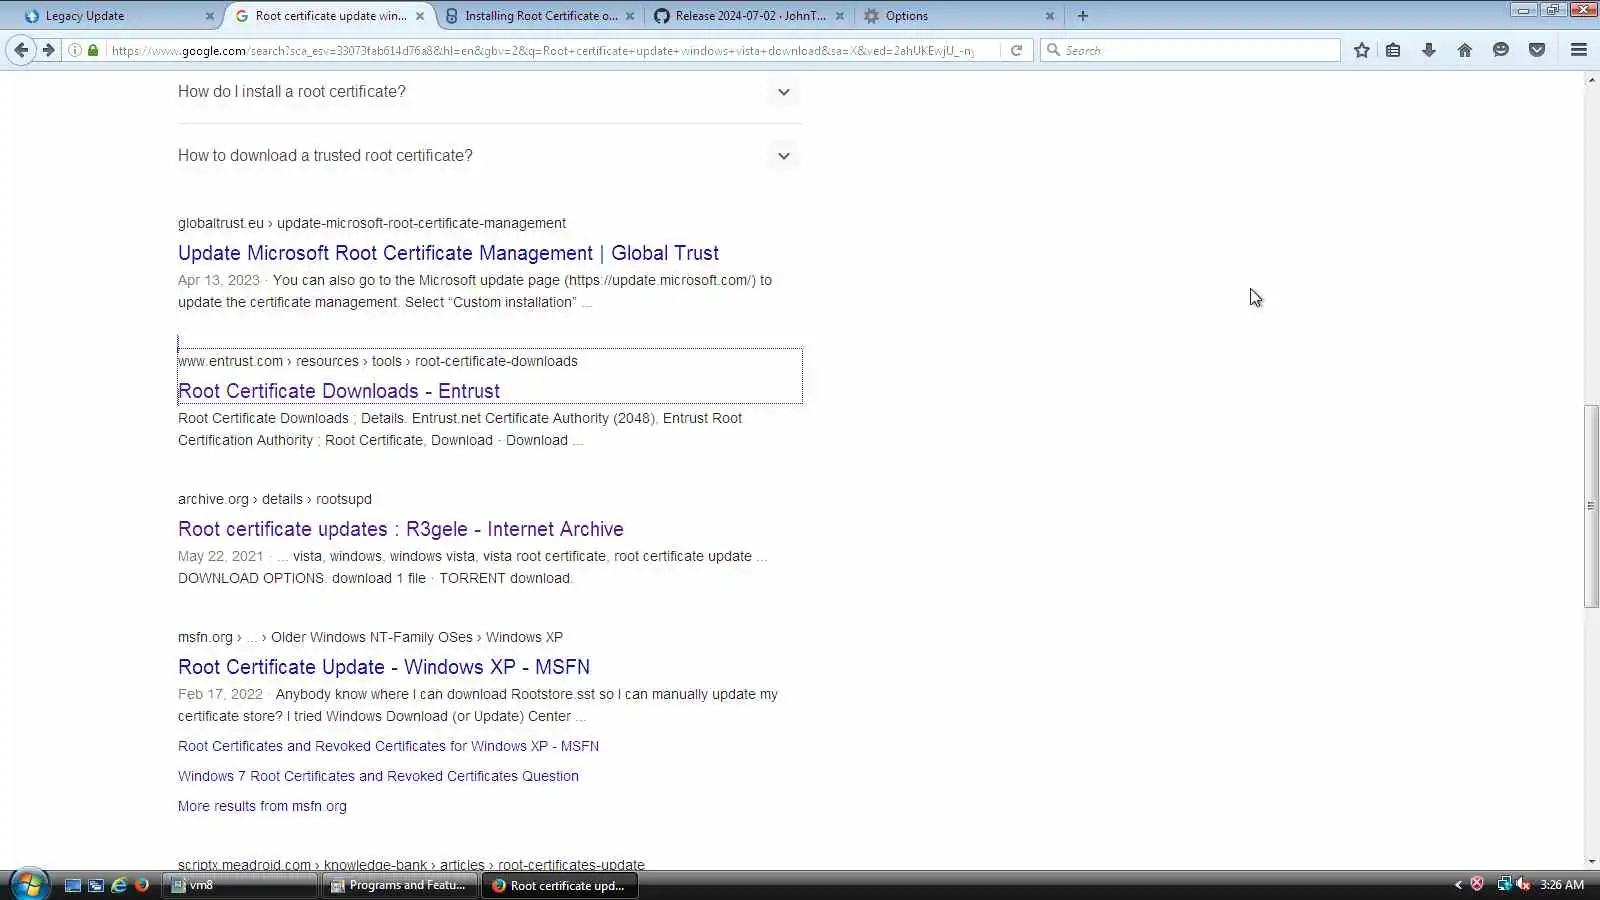Click the msfn.org Windows XP breadcrumb
The image size is (1600, 900).
coord(370,637)
